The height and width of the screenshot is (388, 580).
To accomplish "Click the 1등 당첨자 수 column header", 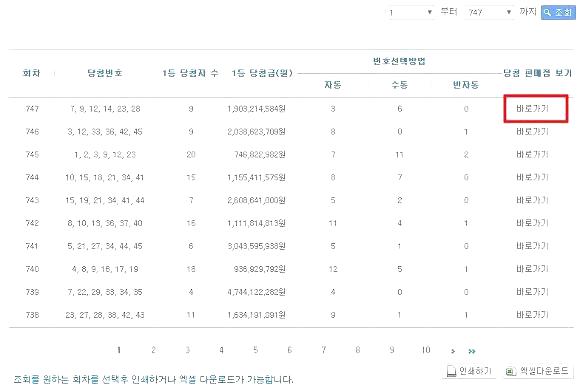I will click(190, 73).
